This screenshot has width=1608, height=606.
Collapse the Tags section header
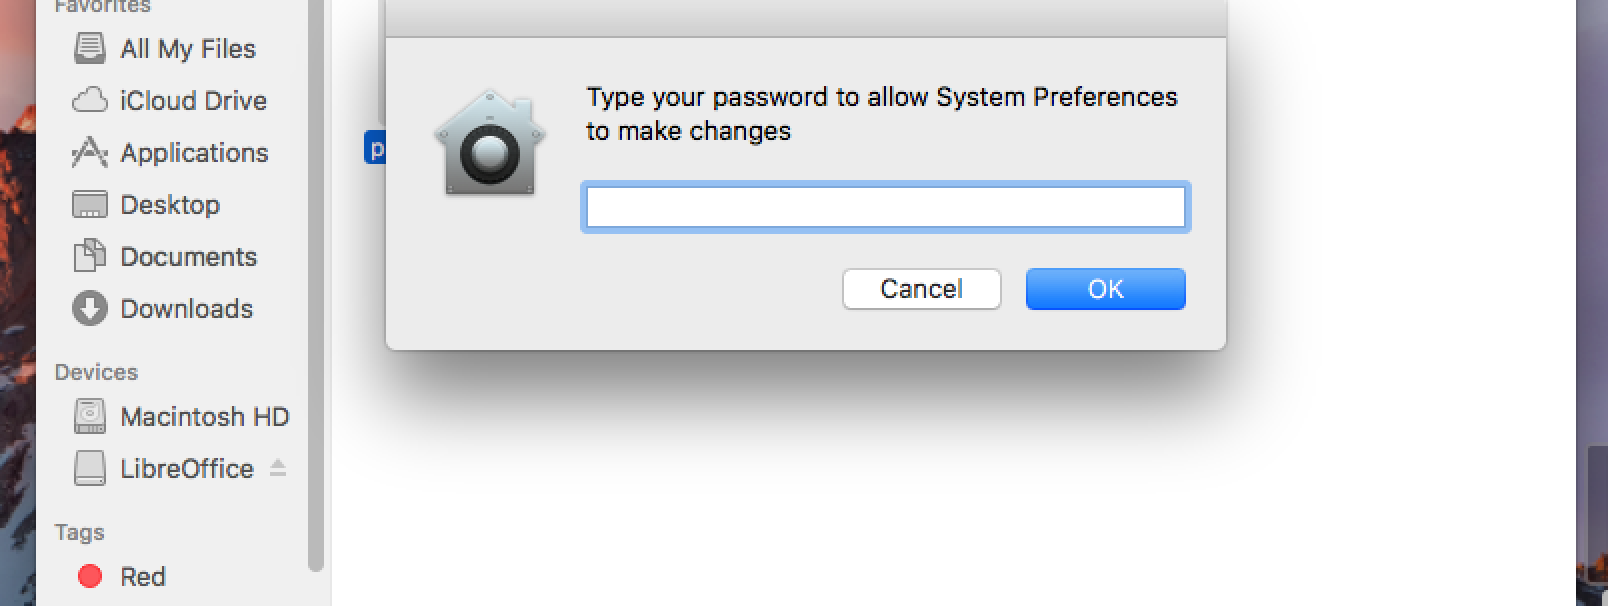point(79,532)
